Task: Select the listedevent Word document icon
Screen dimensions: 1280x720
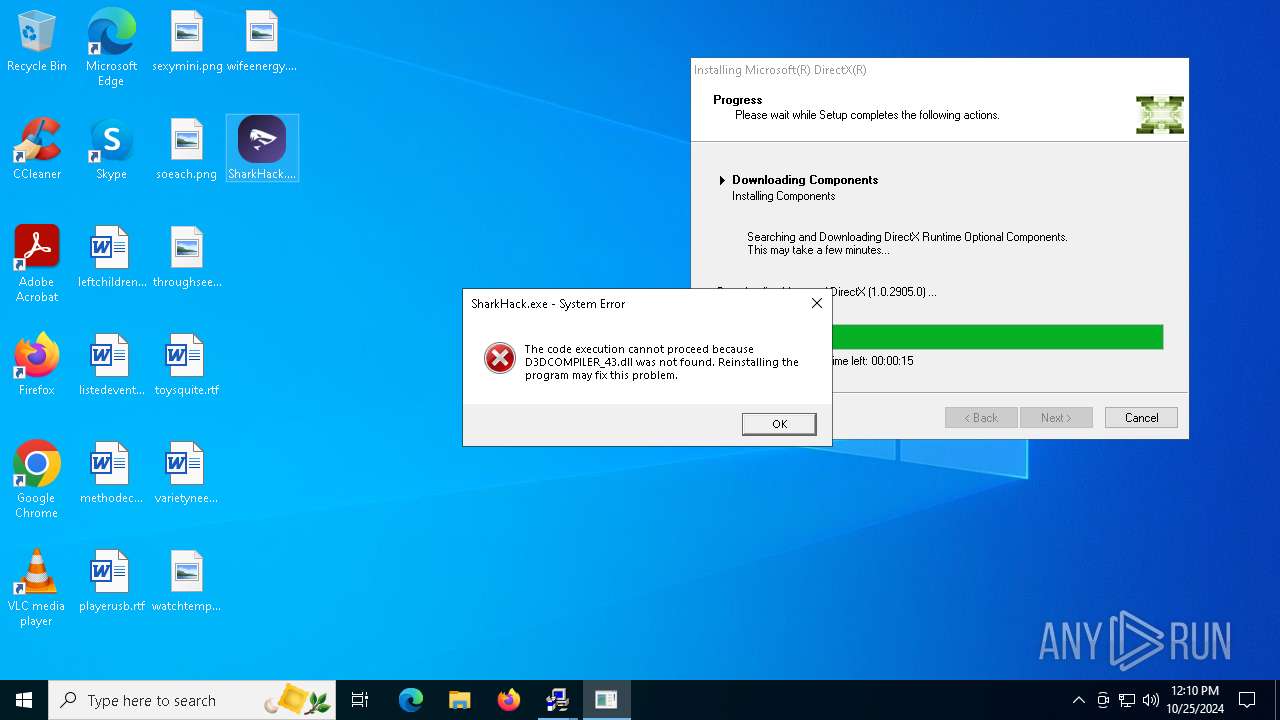Action: pos(111,364)
